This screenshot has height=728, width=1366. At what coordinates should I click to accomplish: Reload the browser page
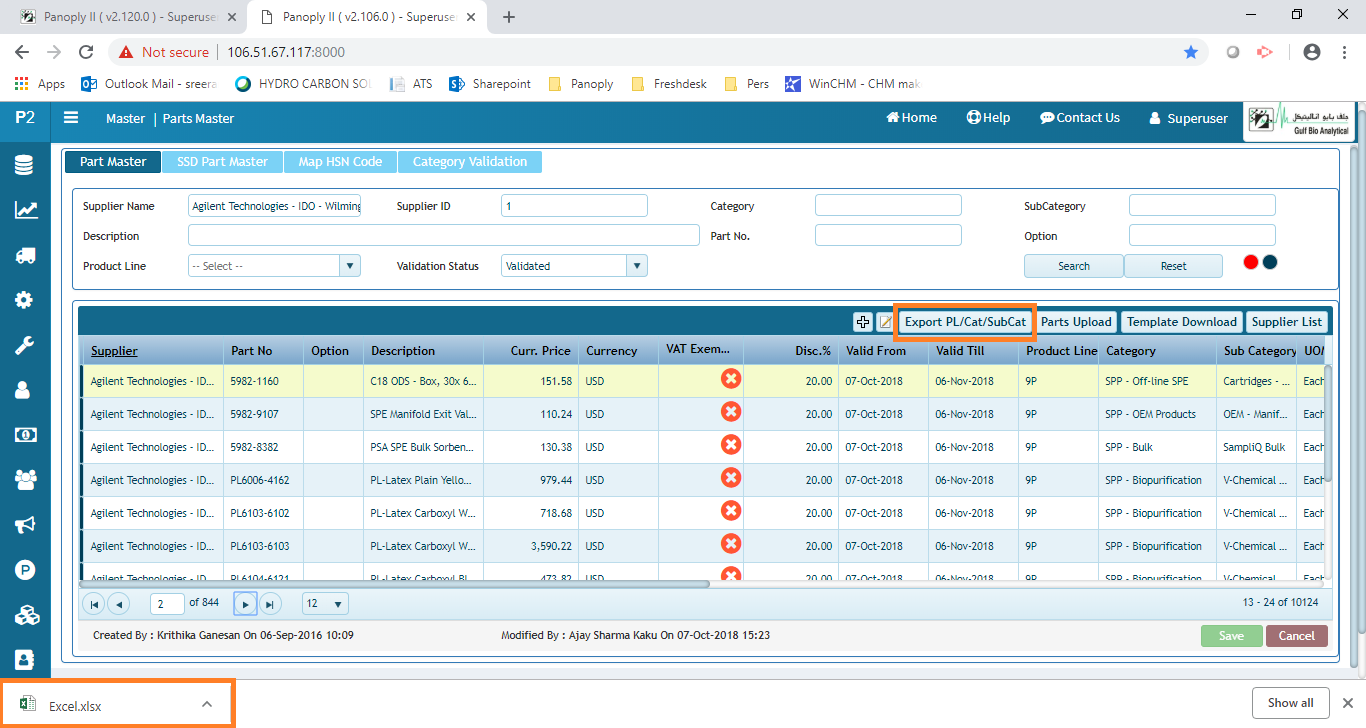(x=86, y=52)
